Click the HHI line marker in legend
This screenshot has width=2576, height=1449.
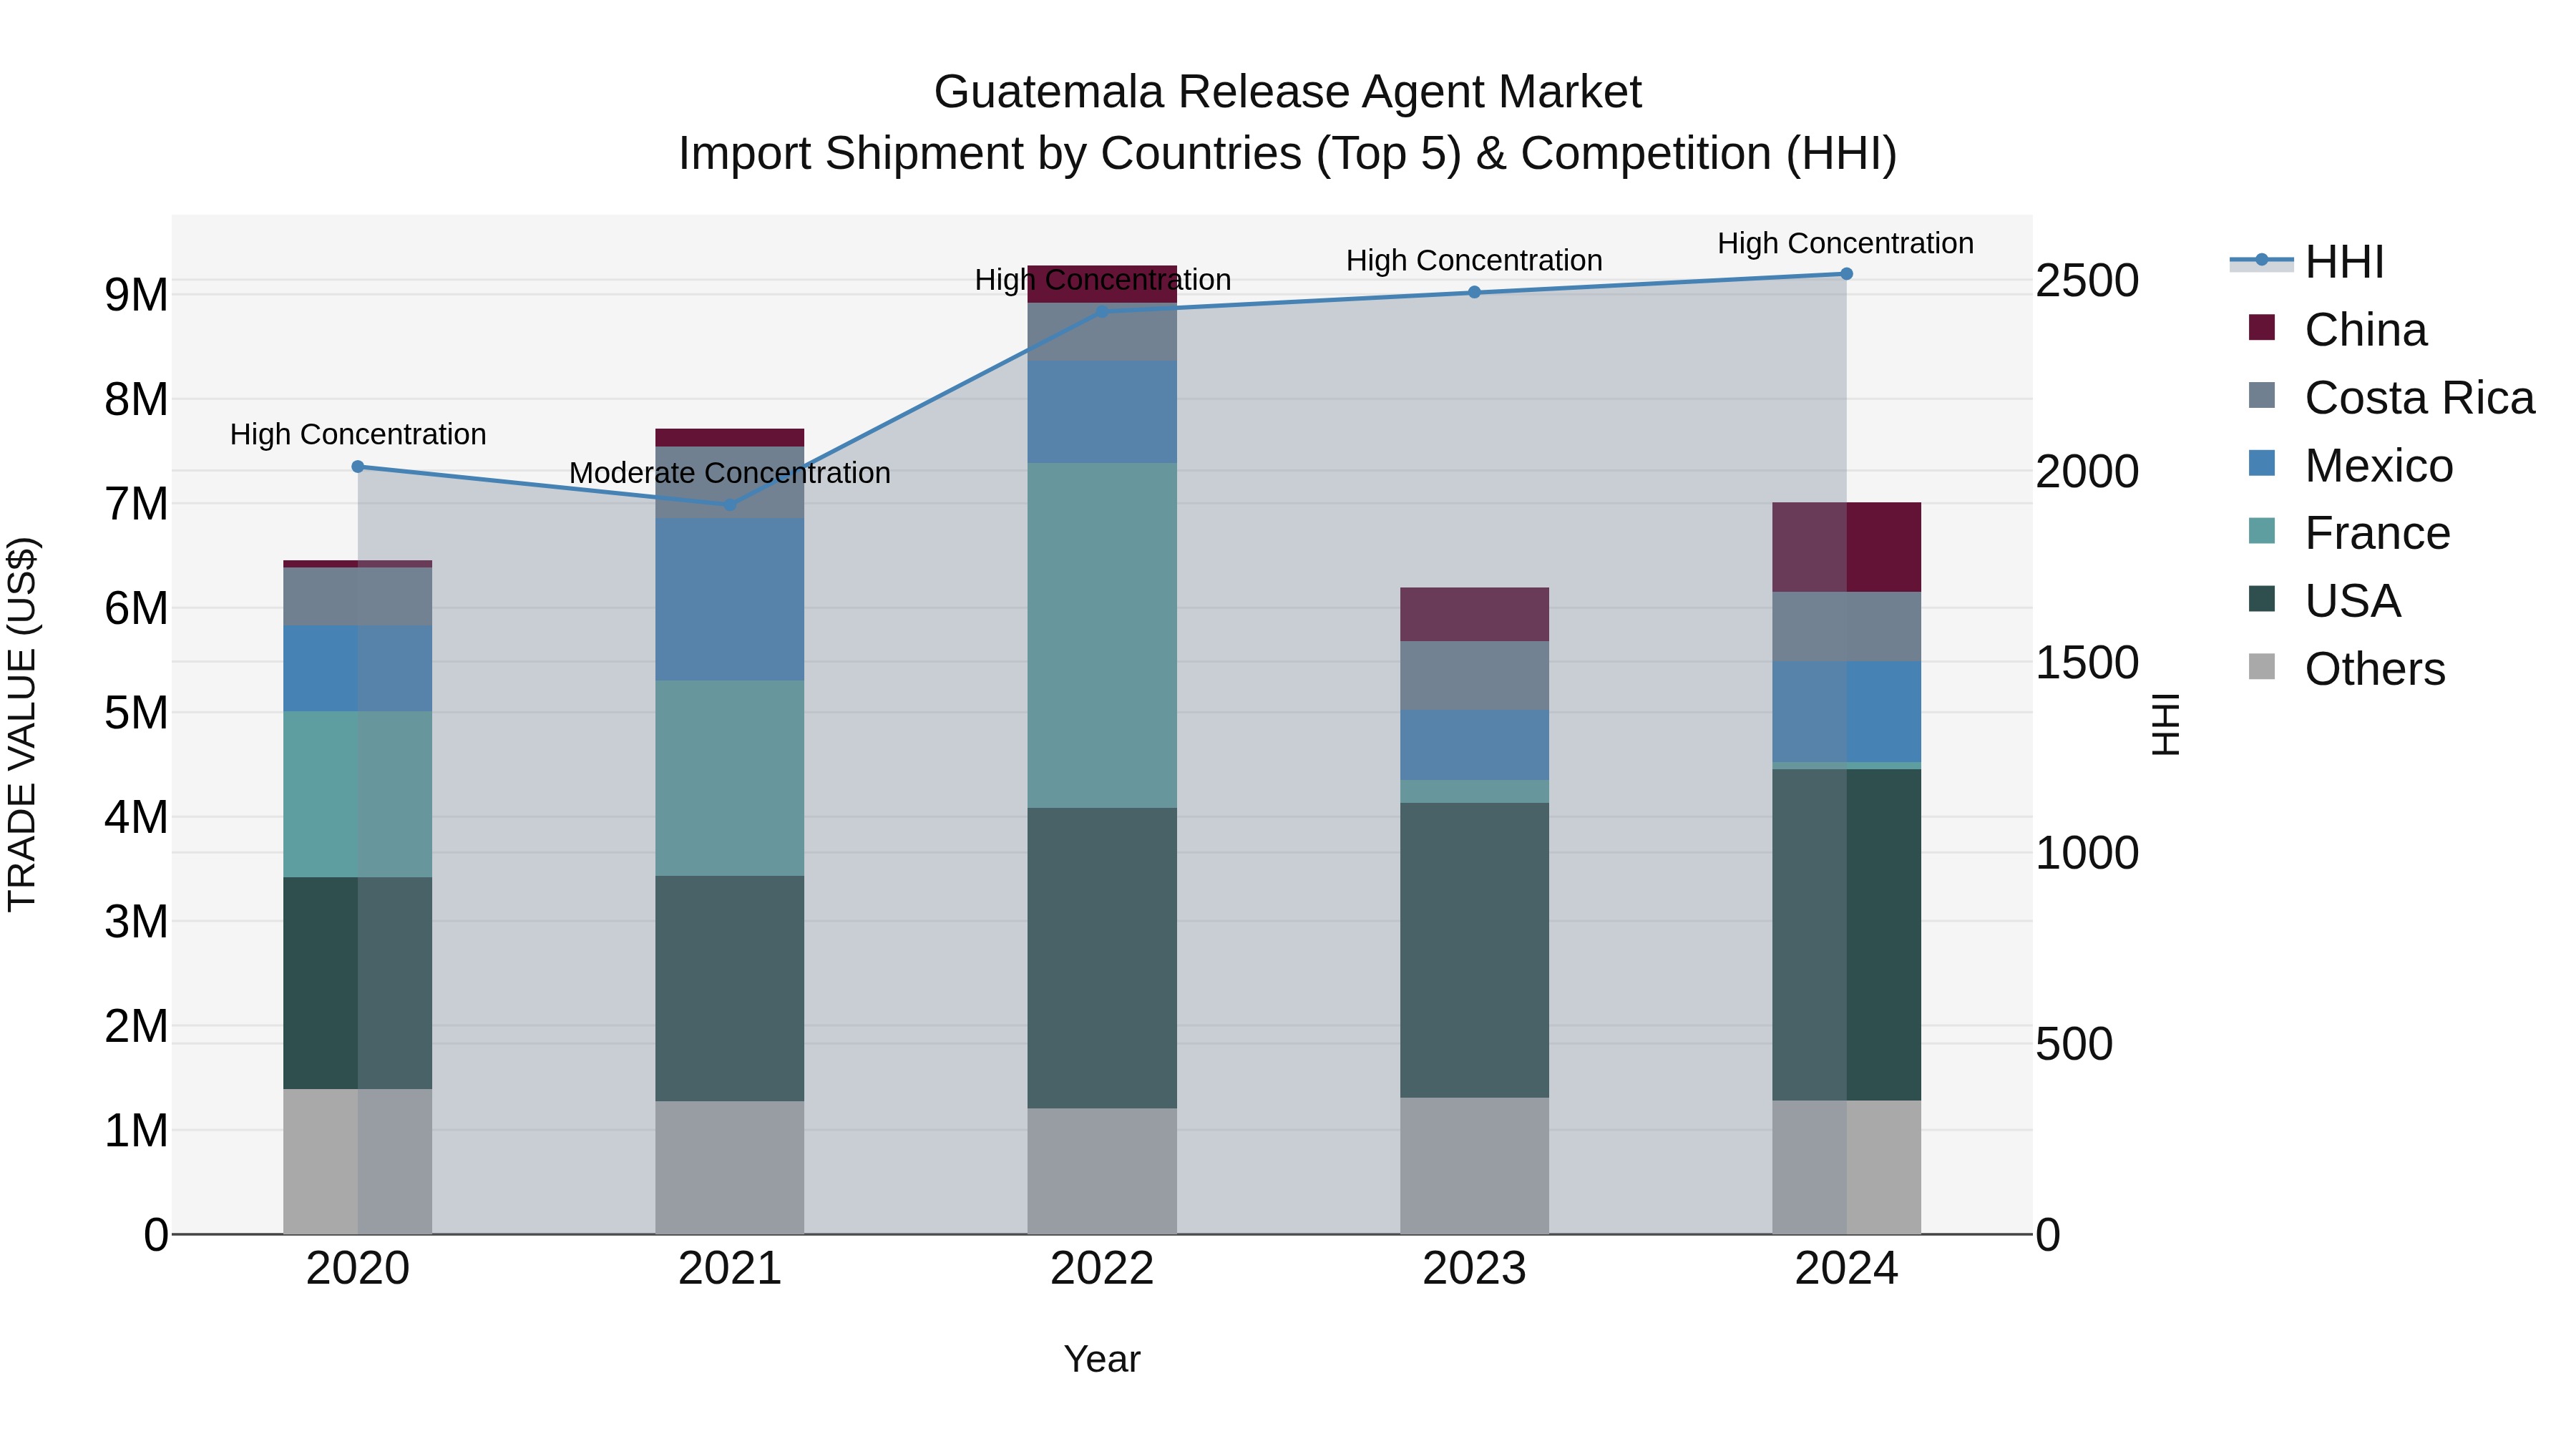2261,260
